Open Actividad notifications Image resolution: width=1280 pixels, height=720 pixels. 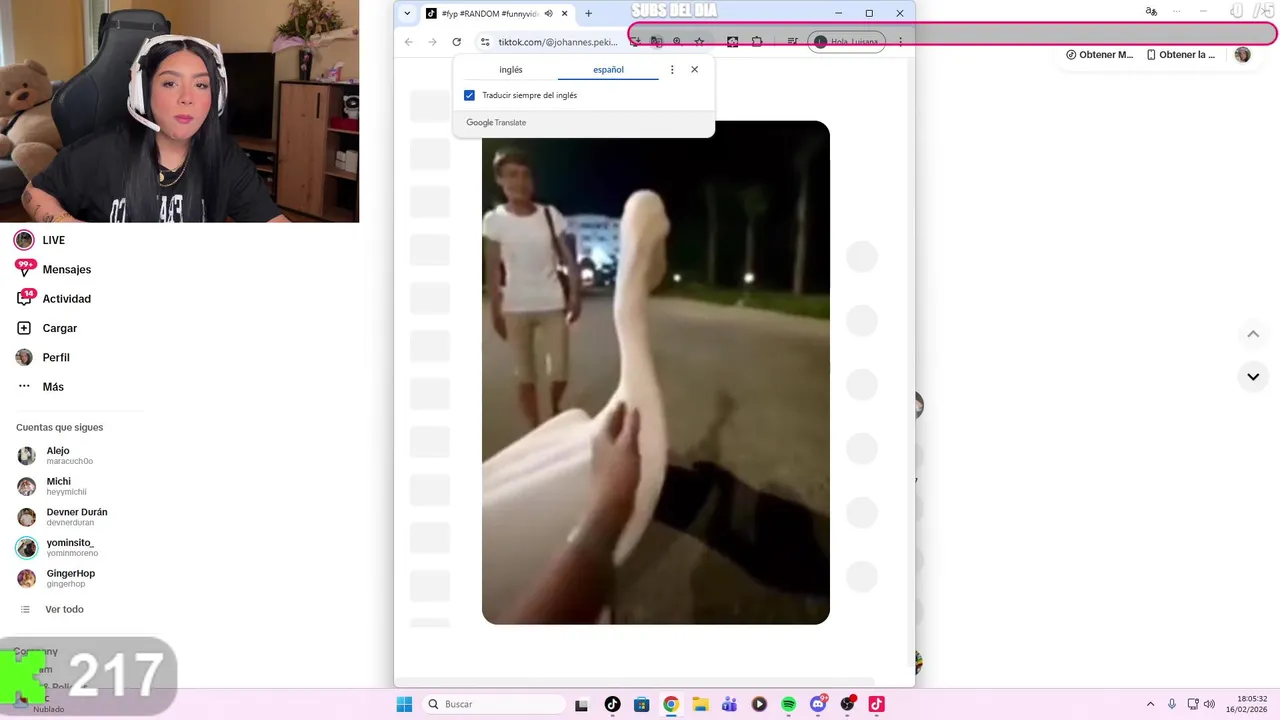pyautogui.click(x=53, y=299)
